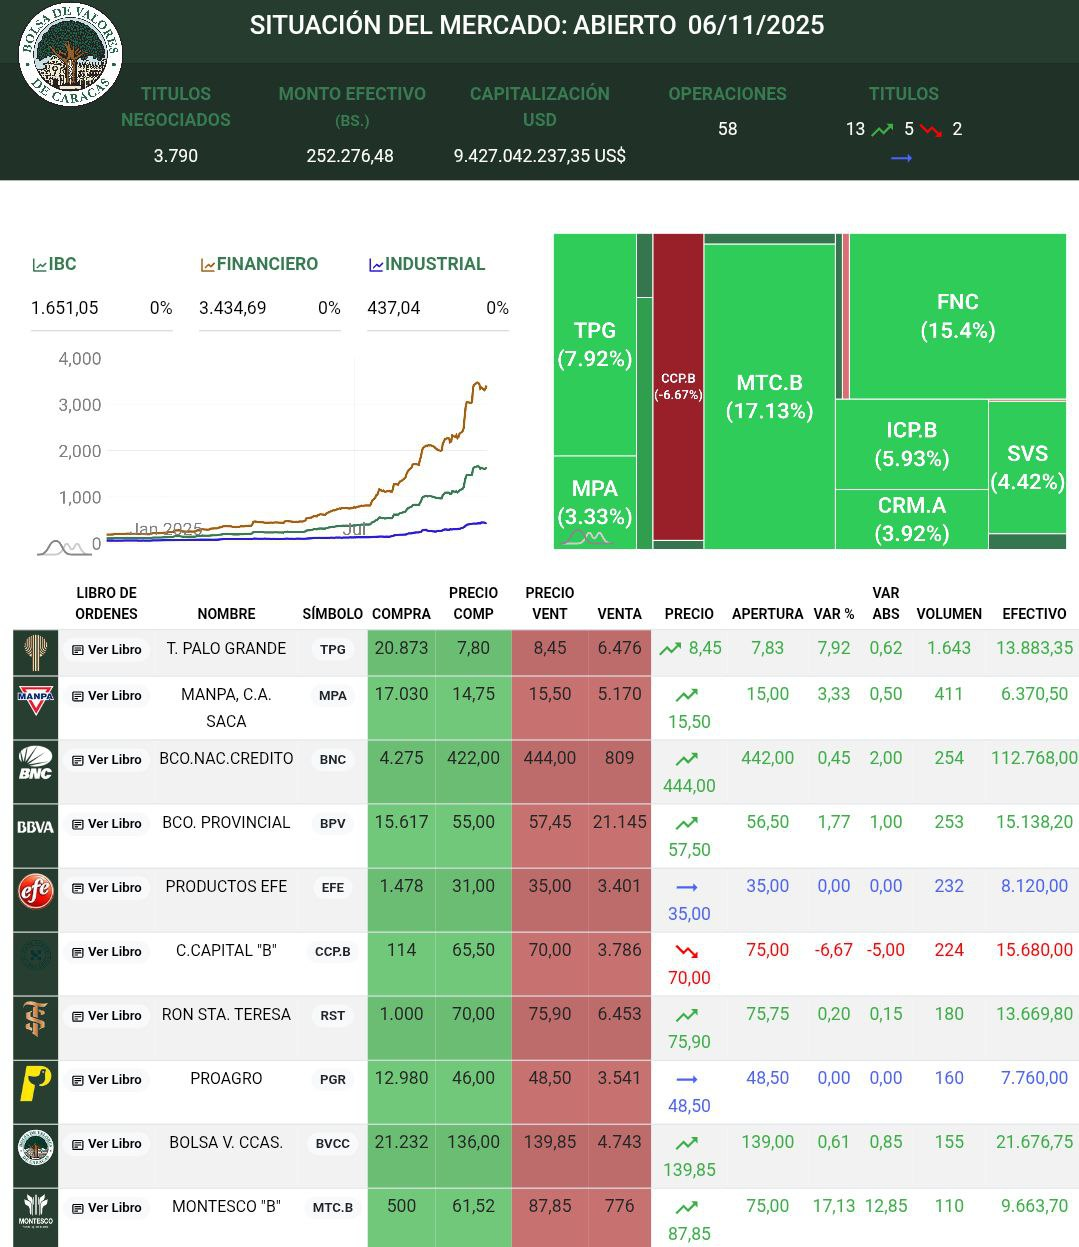
Task: Select the INDUSTRIAL index tab
Action: pyautogui.click(x=427, y=264)
